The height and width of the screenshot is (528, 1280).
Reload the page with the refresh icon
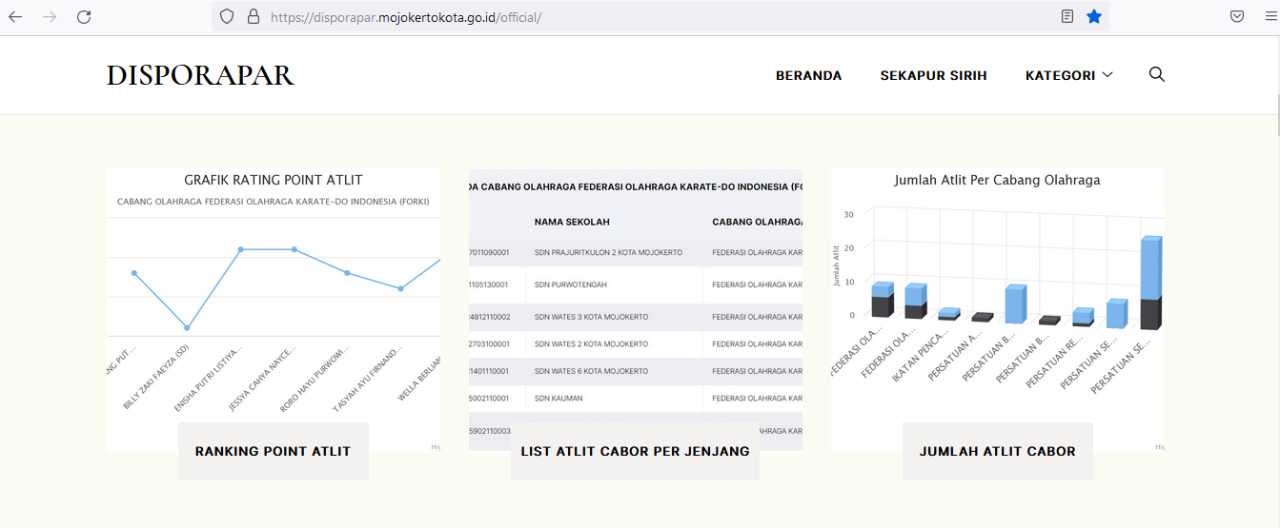[84, 17]
